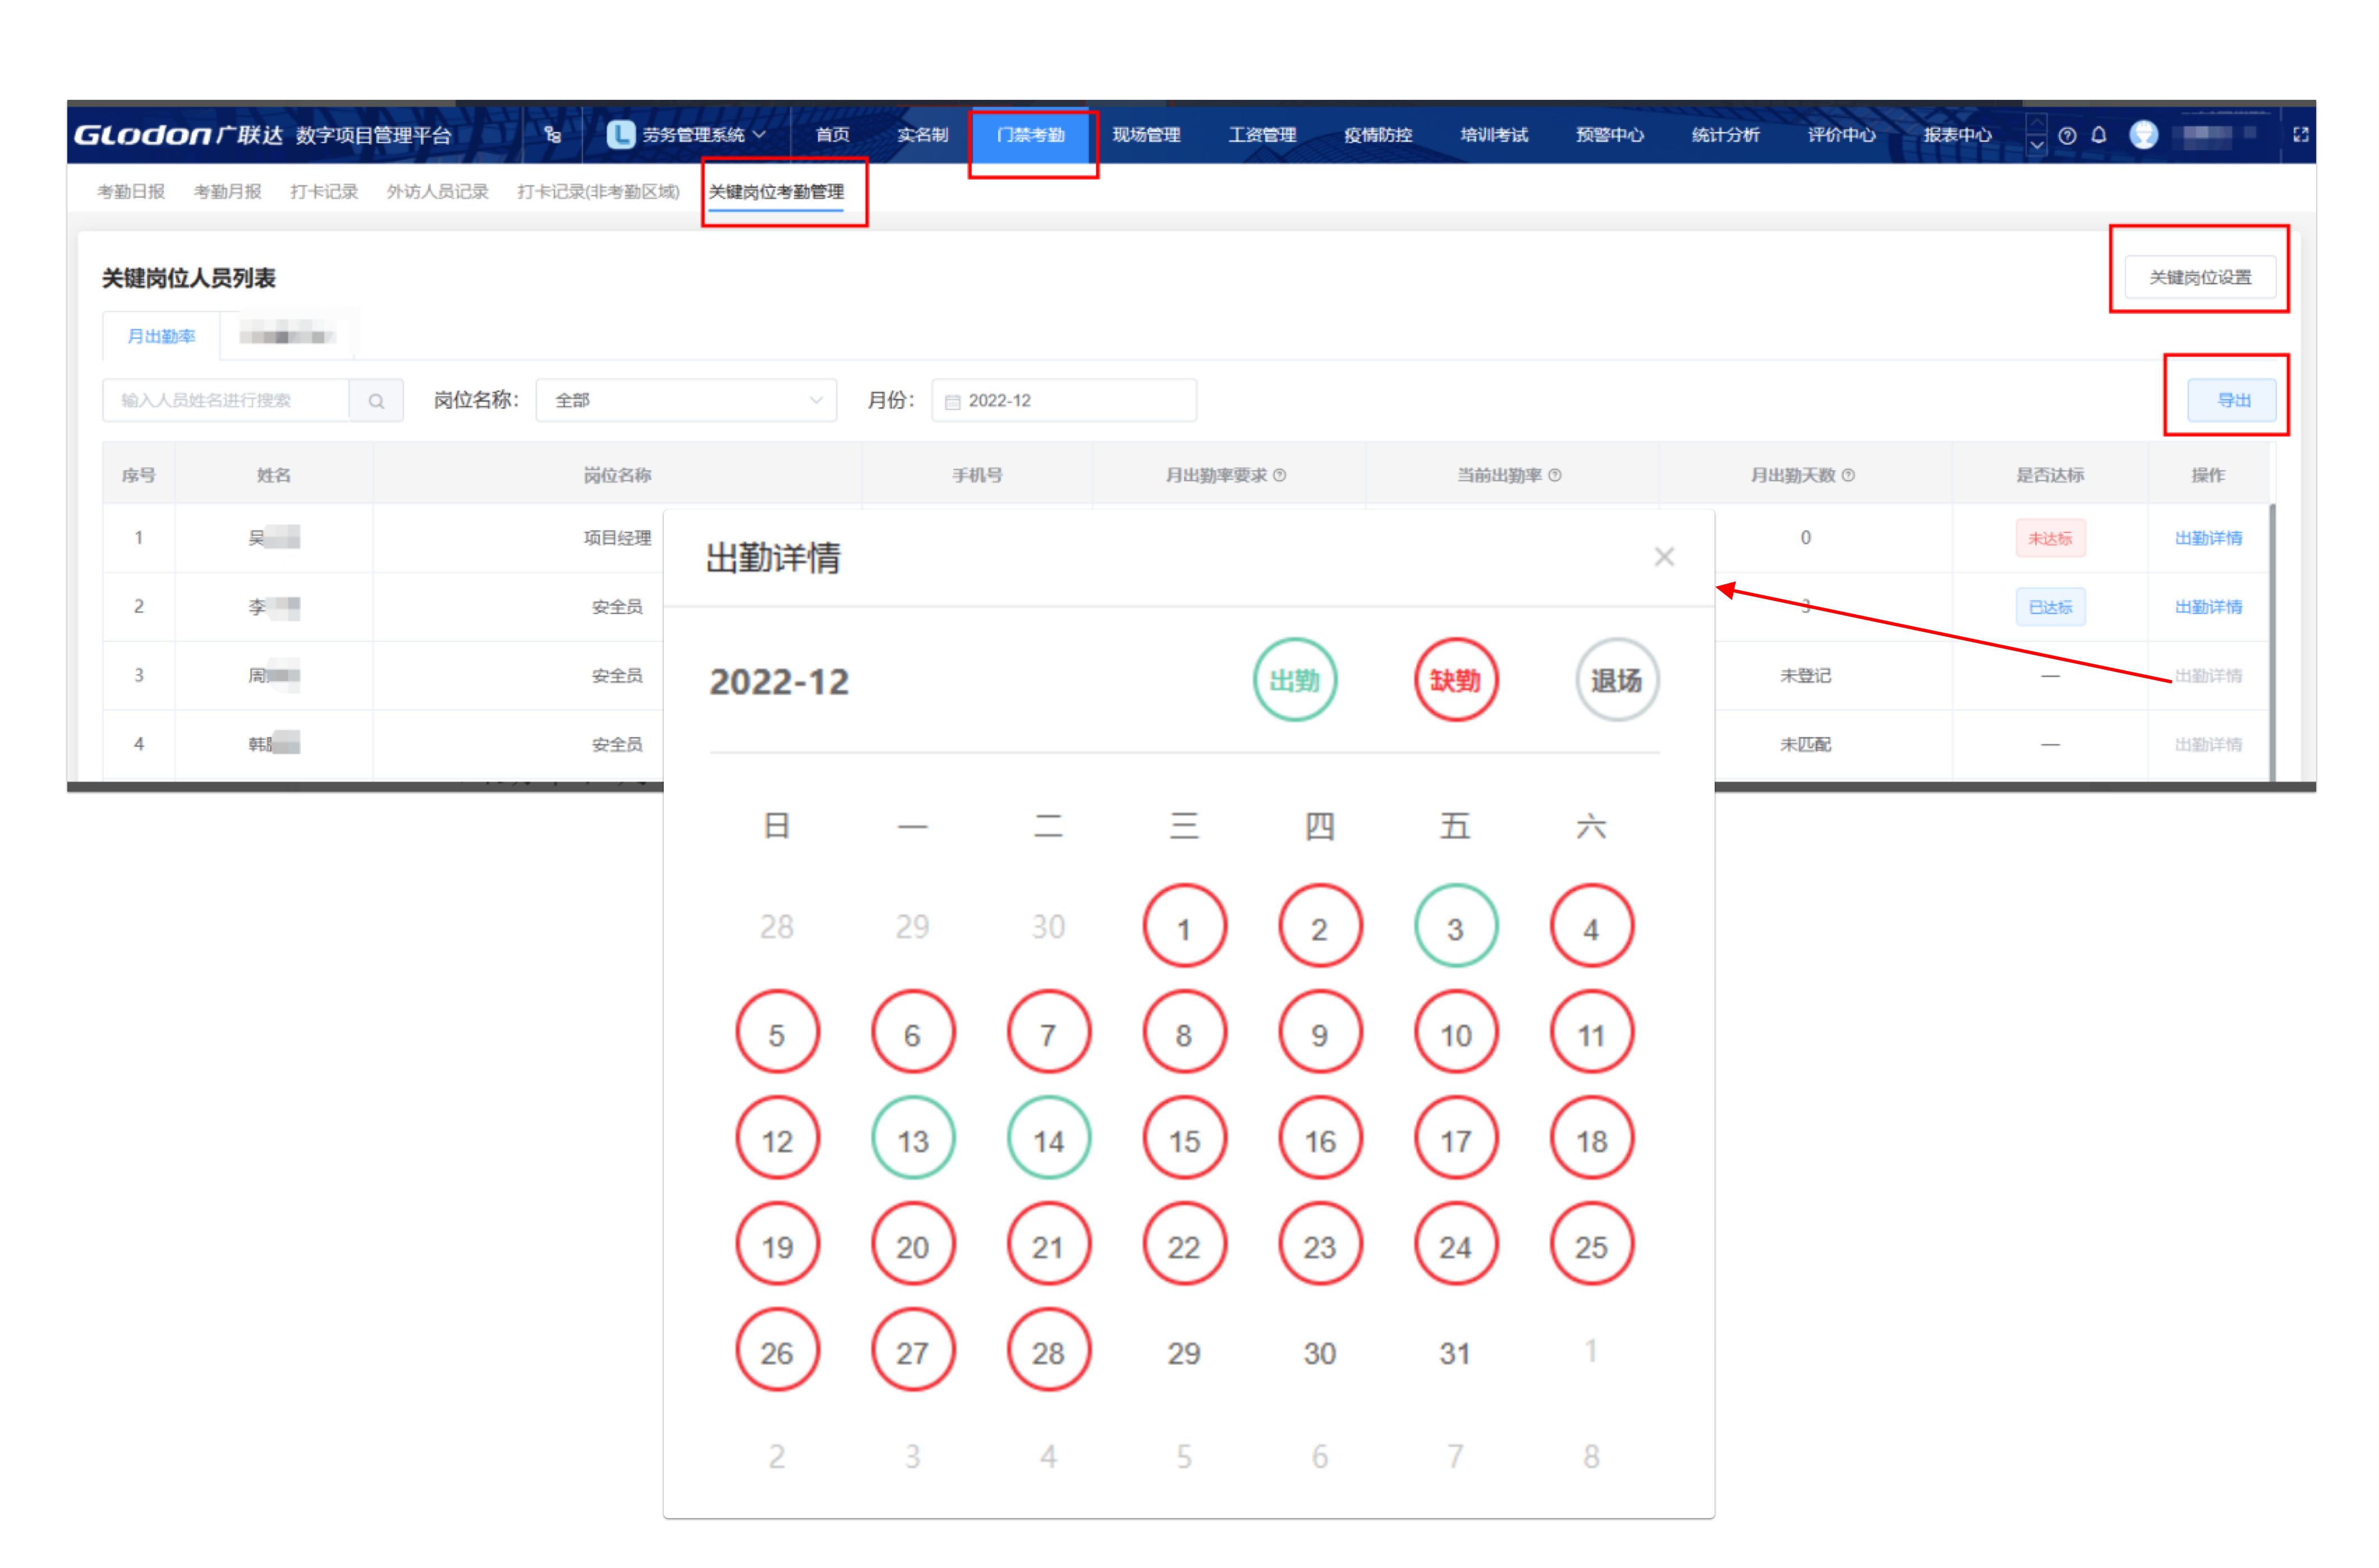Switch to the 打卡记录 tab

[x=324, y=191]
